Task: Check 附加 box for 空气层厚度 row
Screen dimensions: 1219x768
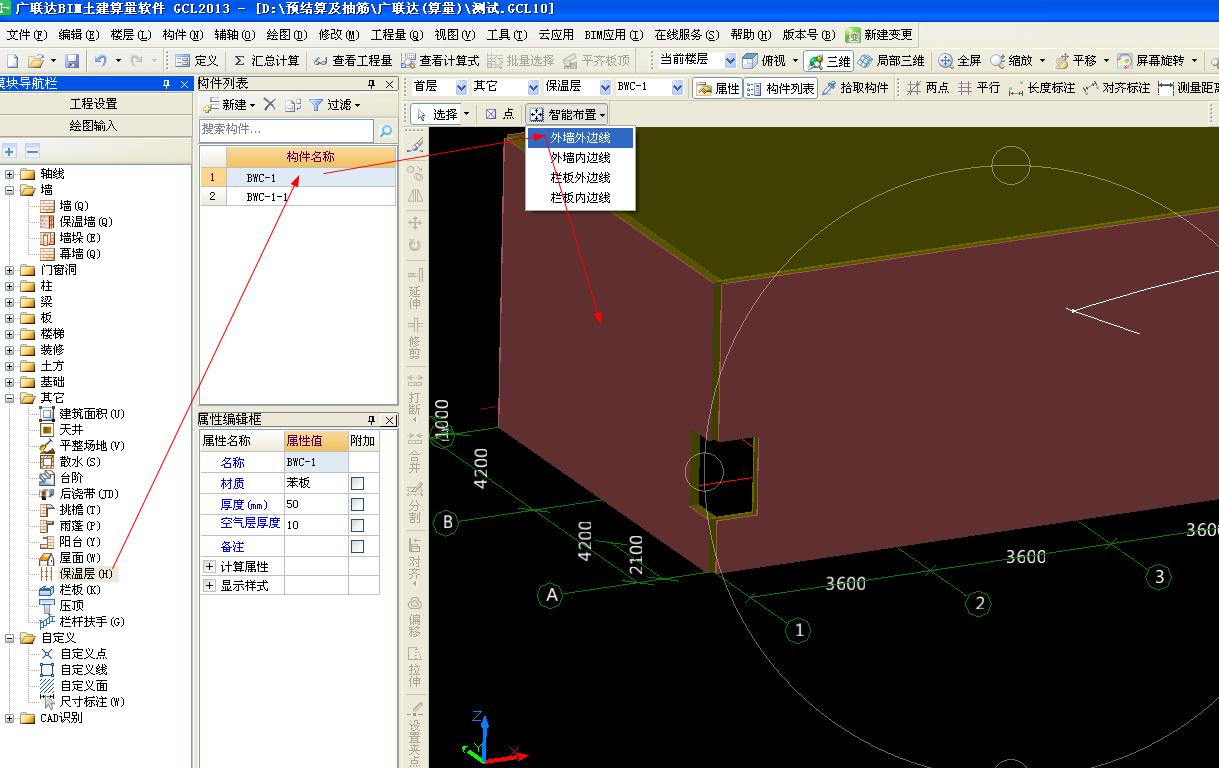Action: click(357, 525)
